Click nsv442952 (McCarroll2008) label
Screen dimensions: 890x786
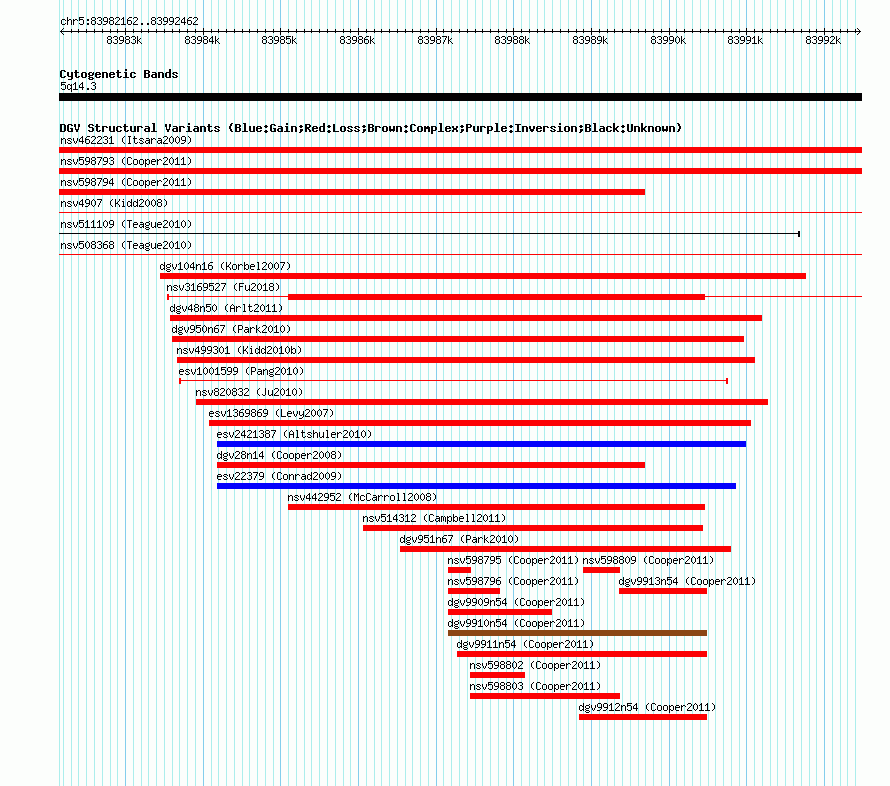click(x=362, y=497)
